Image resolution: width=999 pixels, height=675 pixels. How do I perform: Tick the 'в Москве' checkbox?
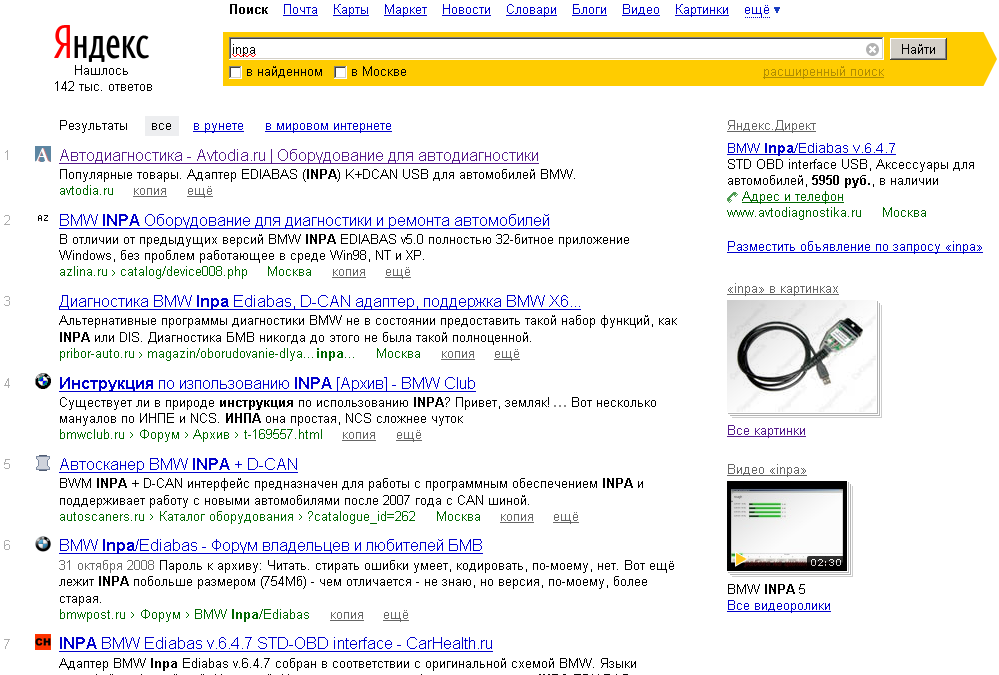click(340, 72)
